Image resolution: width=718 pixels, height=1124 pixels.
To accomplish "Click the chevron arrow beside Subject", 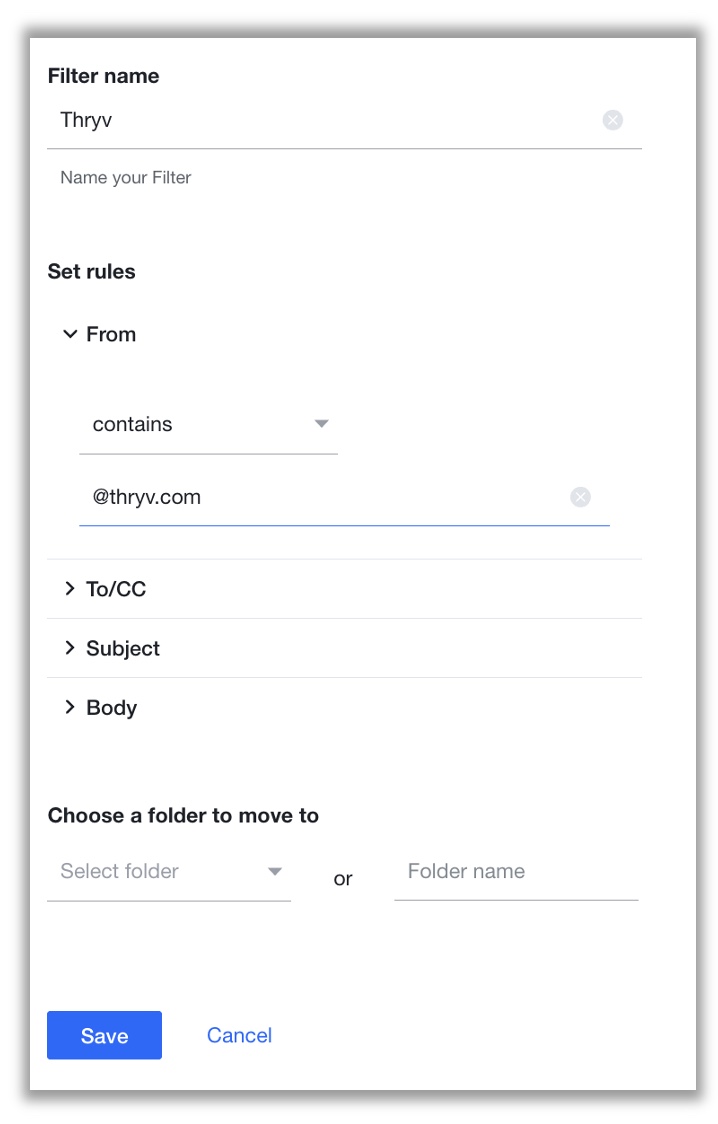I will [70, 648].
